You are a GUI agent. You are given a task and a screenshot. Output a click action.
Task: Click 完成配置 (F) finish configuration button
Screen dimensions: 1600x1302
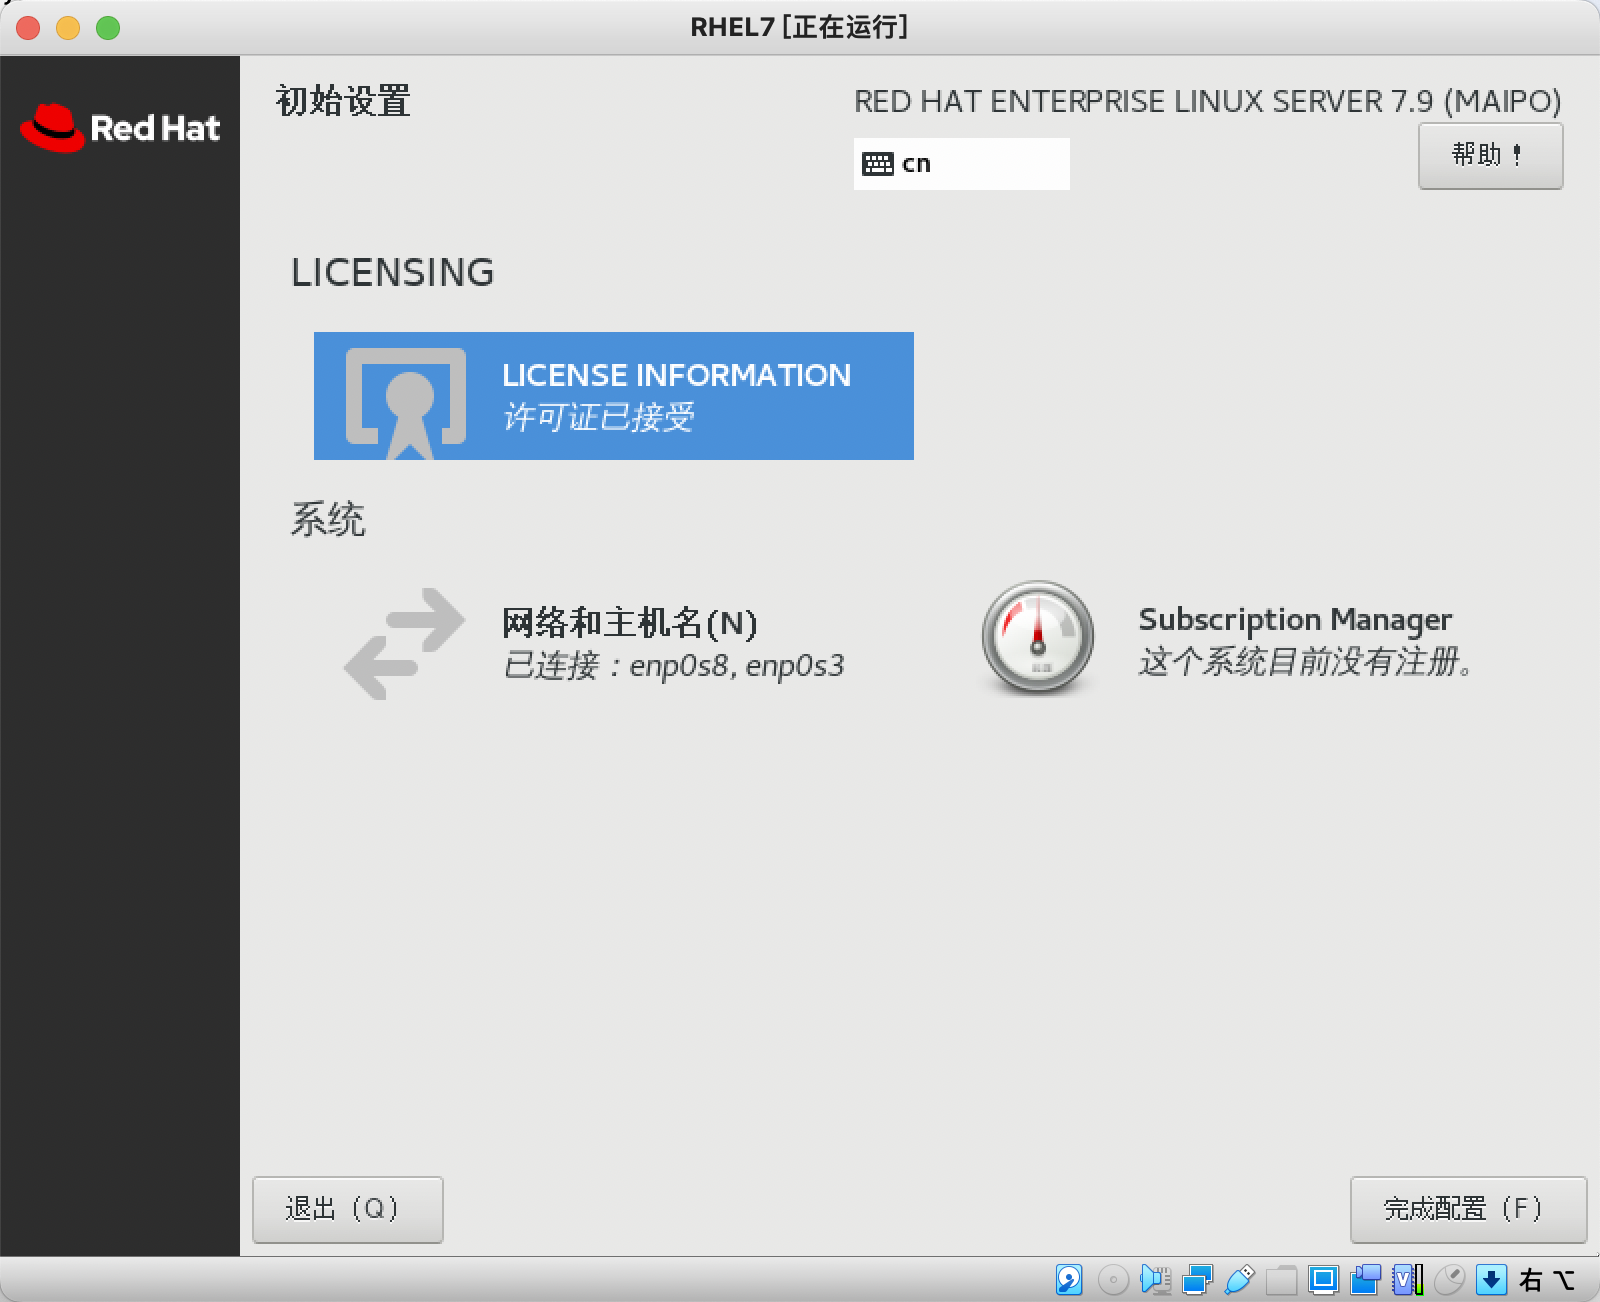pyautogui.click(x=1468, y=1209)
